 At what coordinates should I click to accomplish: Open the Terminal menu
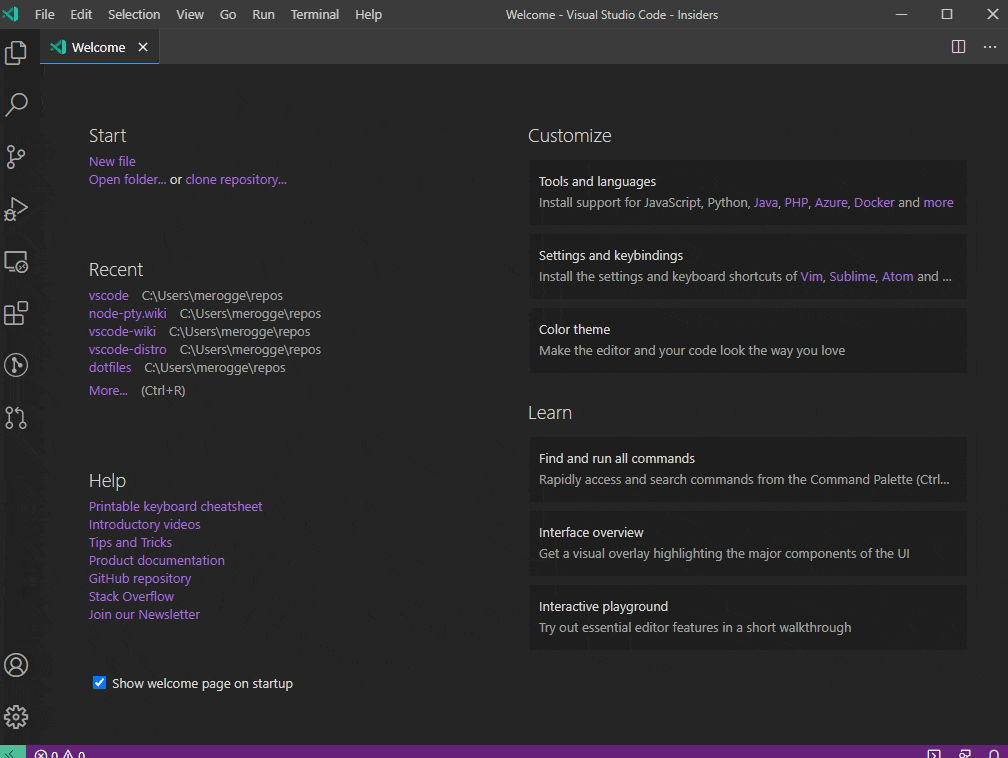click(314, 14)
